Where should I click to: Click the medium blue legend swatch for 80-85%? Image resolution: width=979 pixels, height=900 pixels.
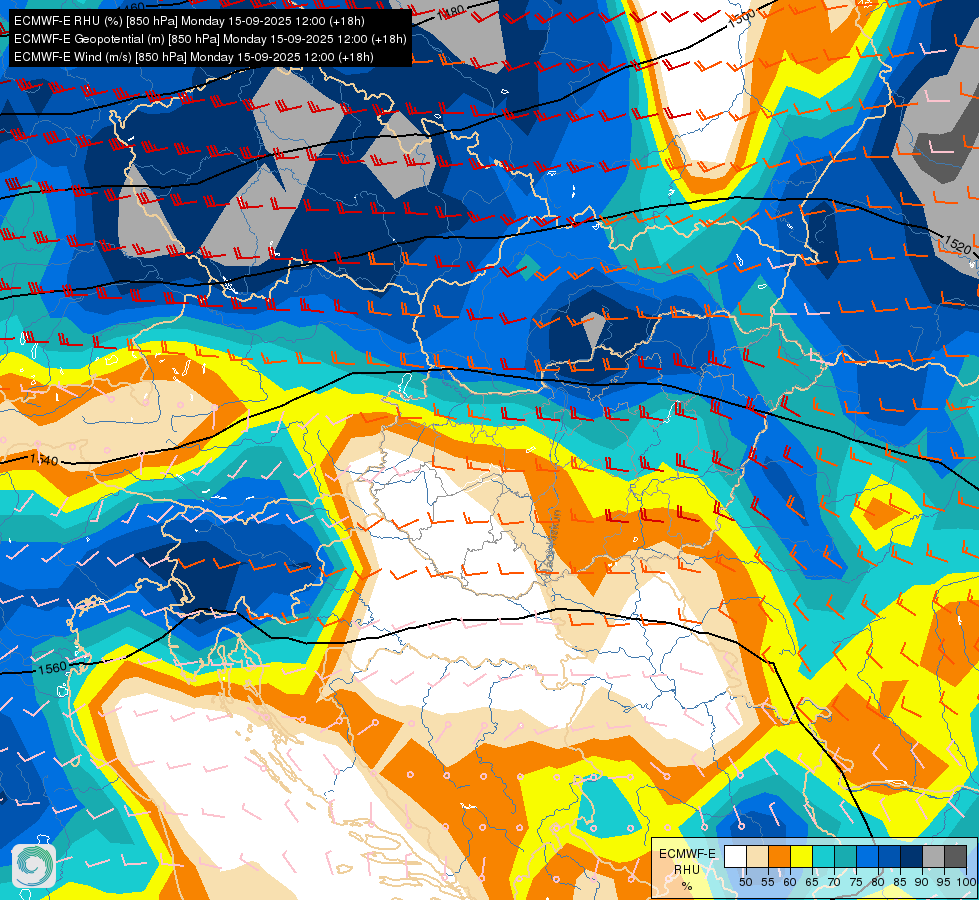click(889, 857)
